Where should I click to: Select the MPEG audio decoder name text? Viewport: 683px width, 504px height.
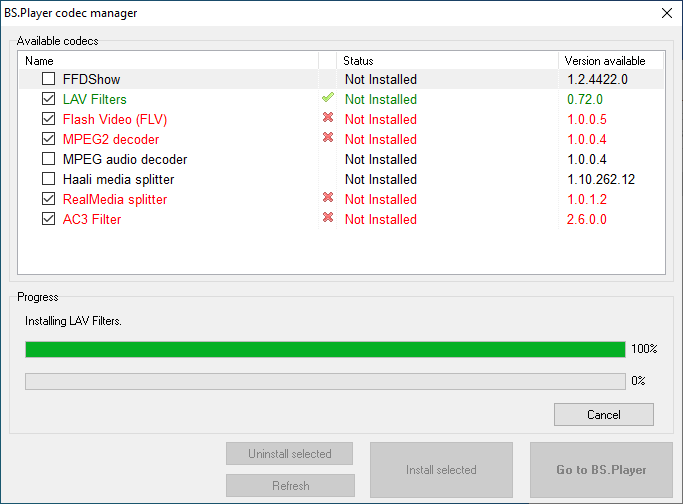point(125,159)
